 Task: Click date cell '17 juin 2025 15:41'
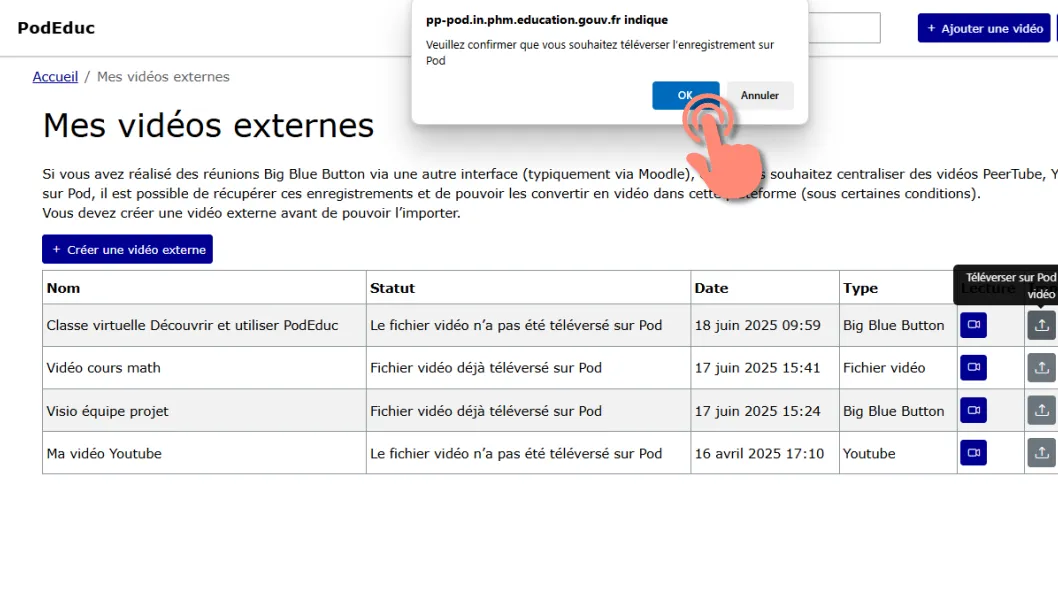(x=765, y=368)
